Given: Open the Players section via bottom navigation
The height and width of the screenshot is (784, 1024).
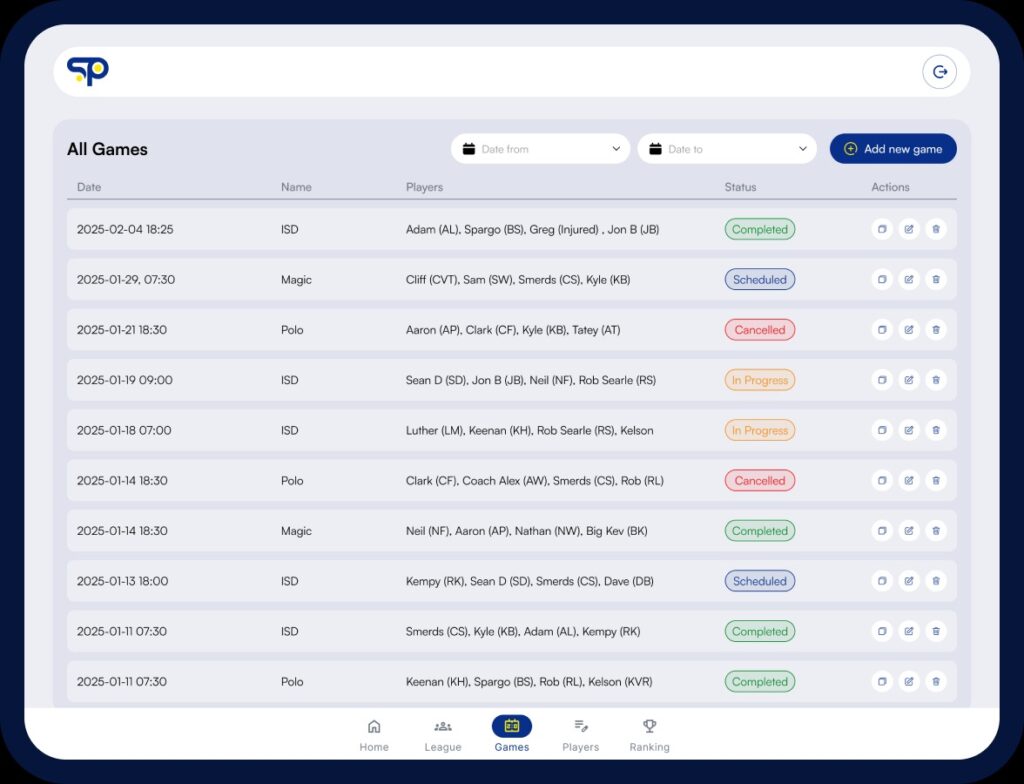Looking at the screenshot, I should click(x=581, y=734).
